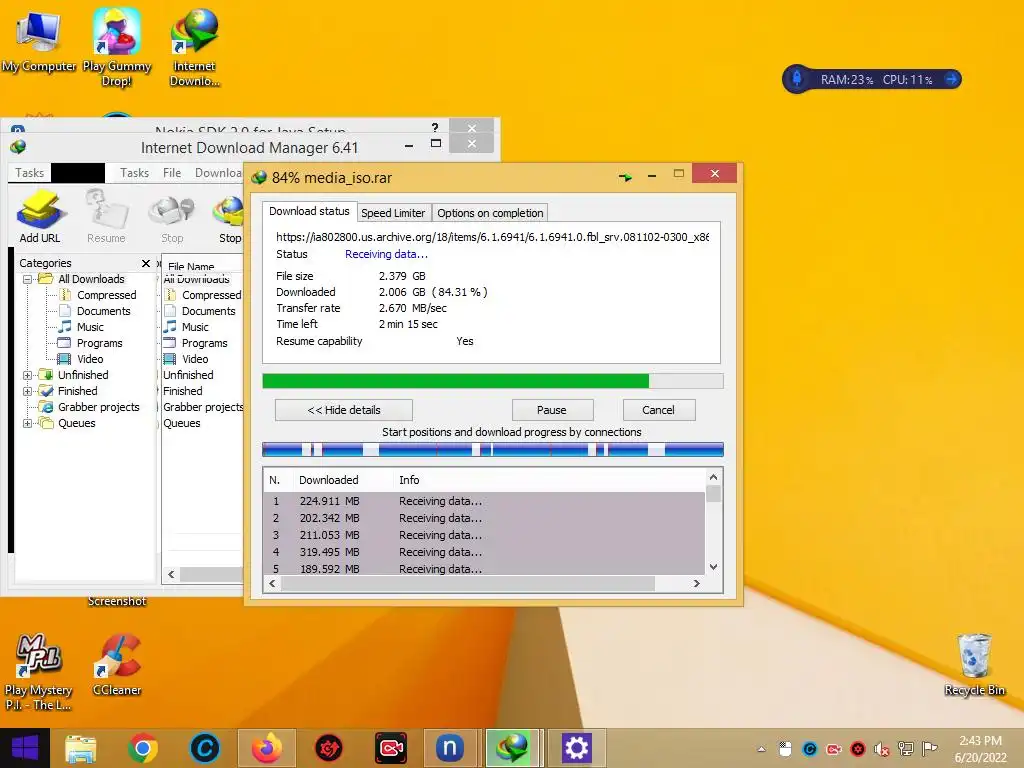Select Internet Download Manager desktop shortcut

195,48
